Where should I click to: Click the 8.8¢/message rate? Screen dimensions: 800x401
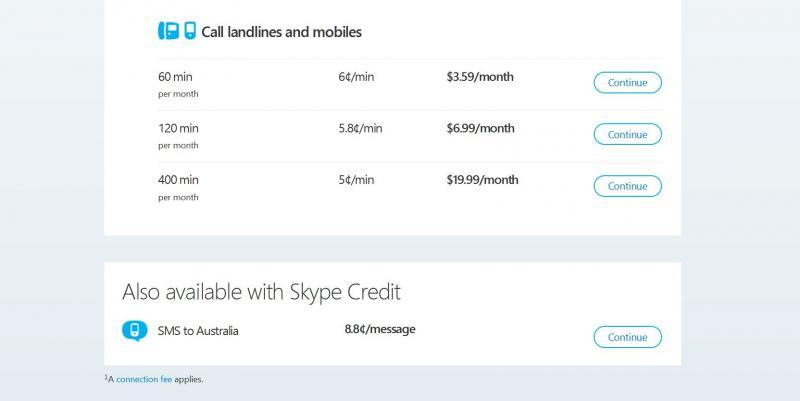pos(380,330)
